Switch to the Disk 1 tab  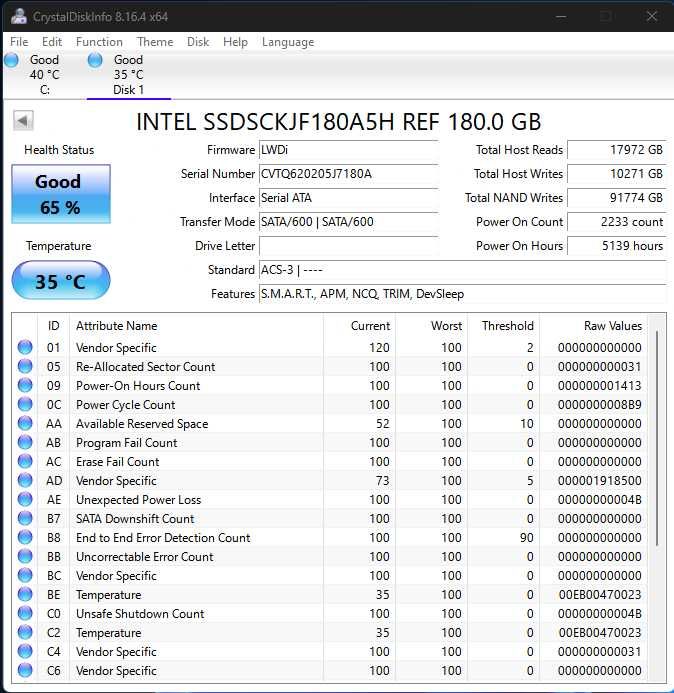tap(129, 75)
